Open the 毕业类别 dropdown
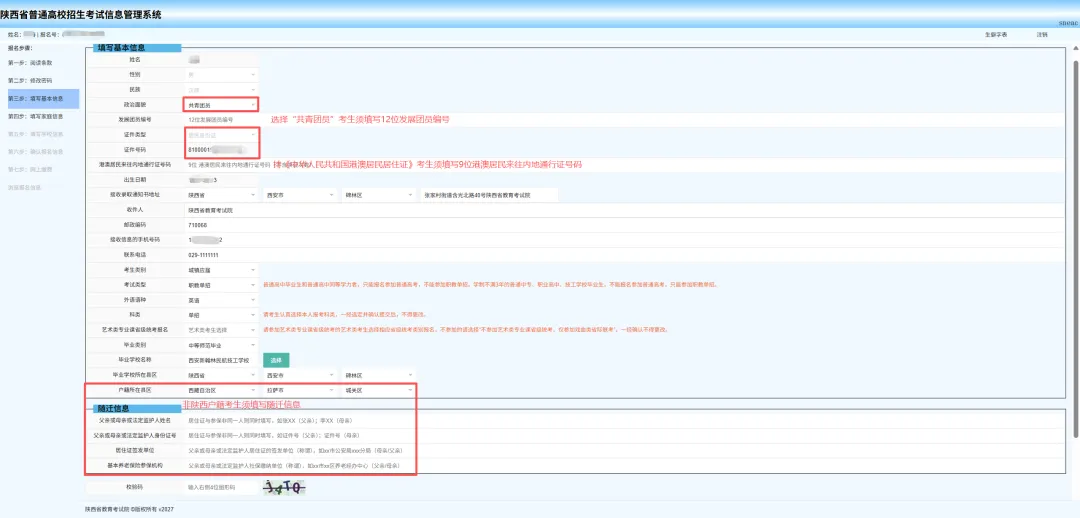 221,345
